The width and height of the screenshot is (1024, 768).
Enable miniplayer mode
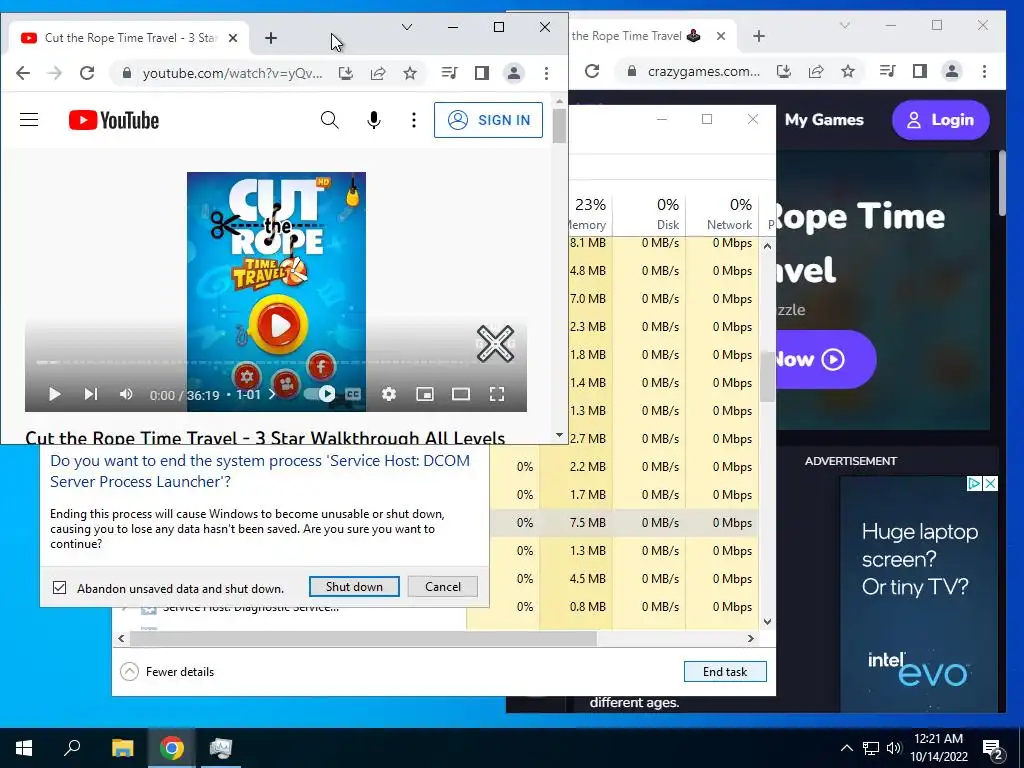425,394
